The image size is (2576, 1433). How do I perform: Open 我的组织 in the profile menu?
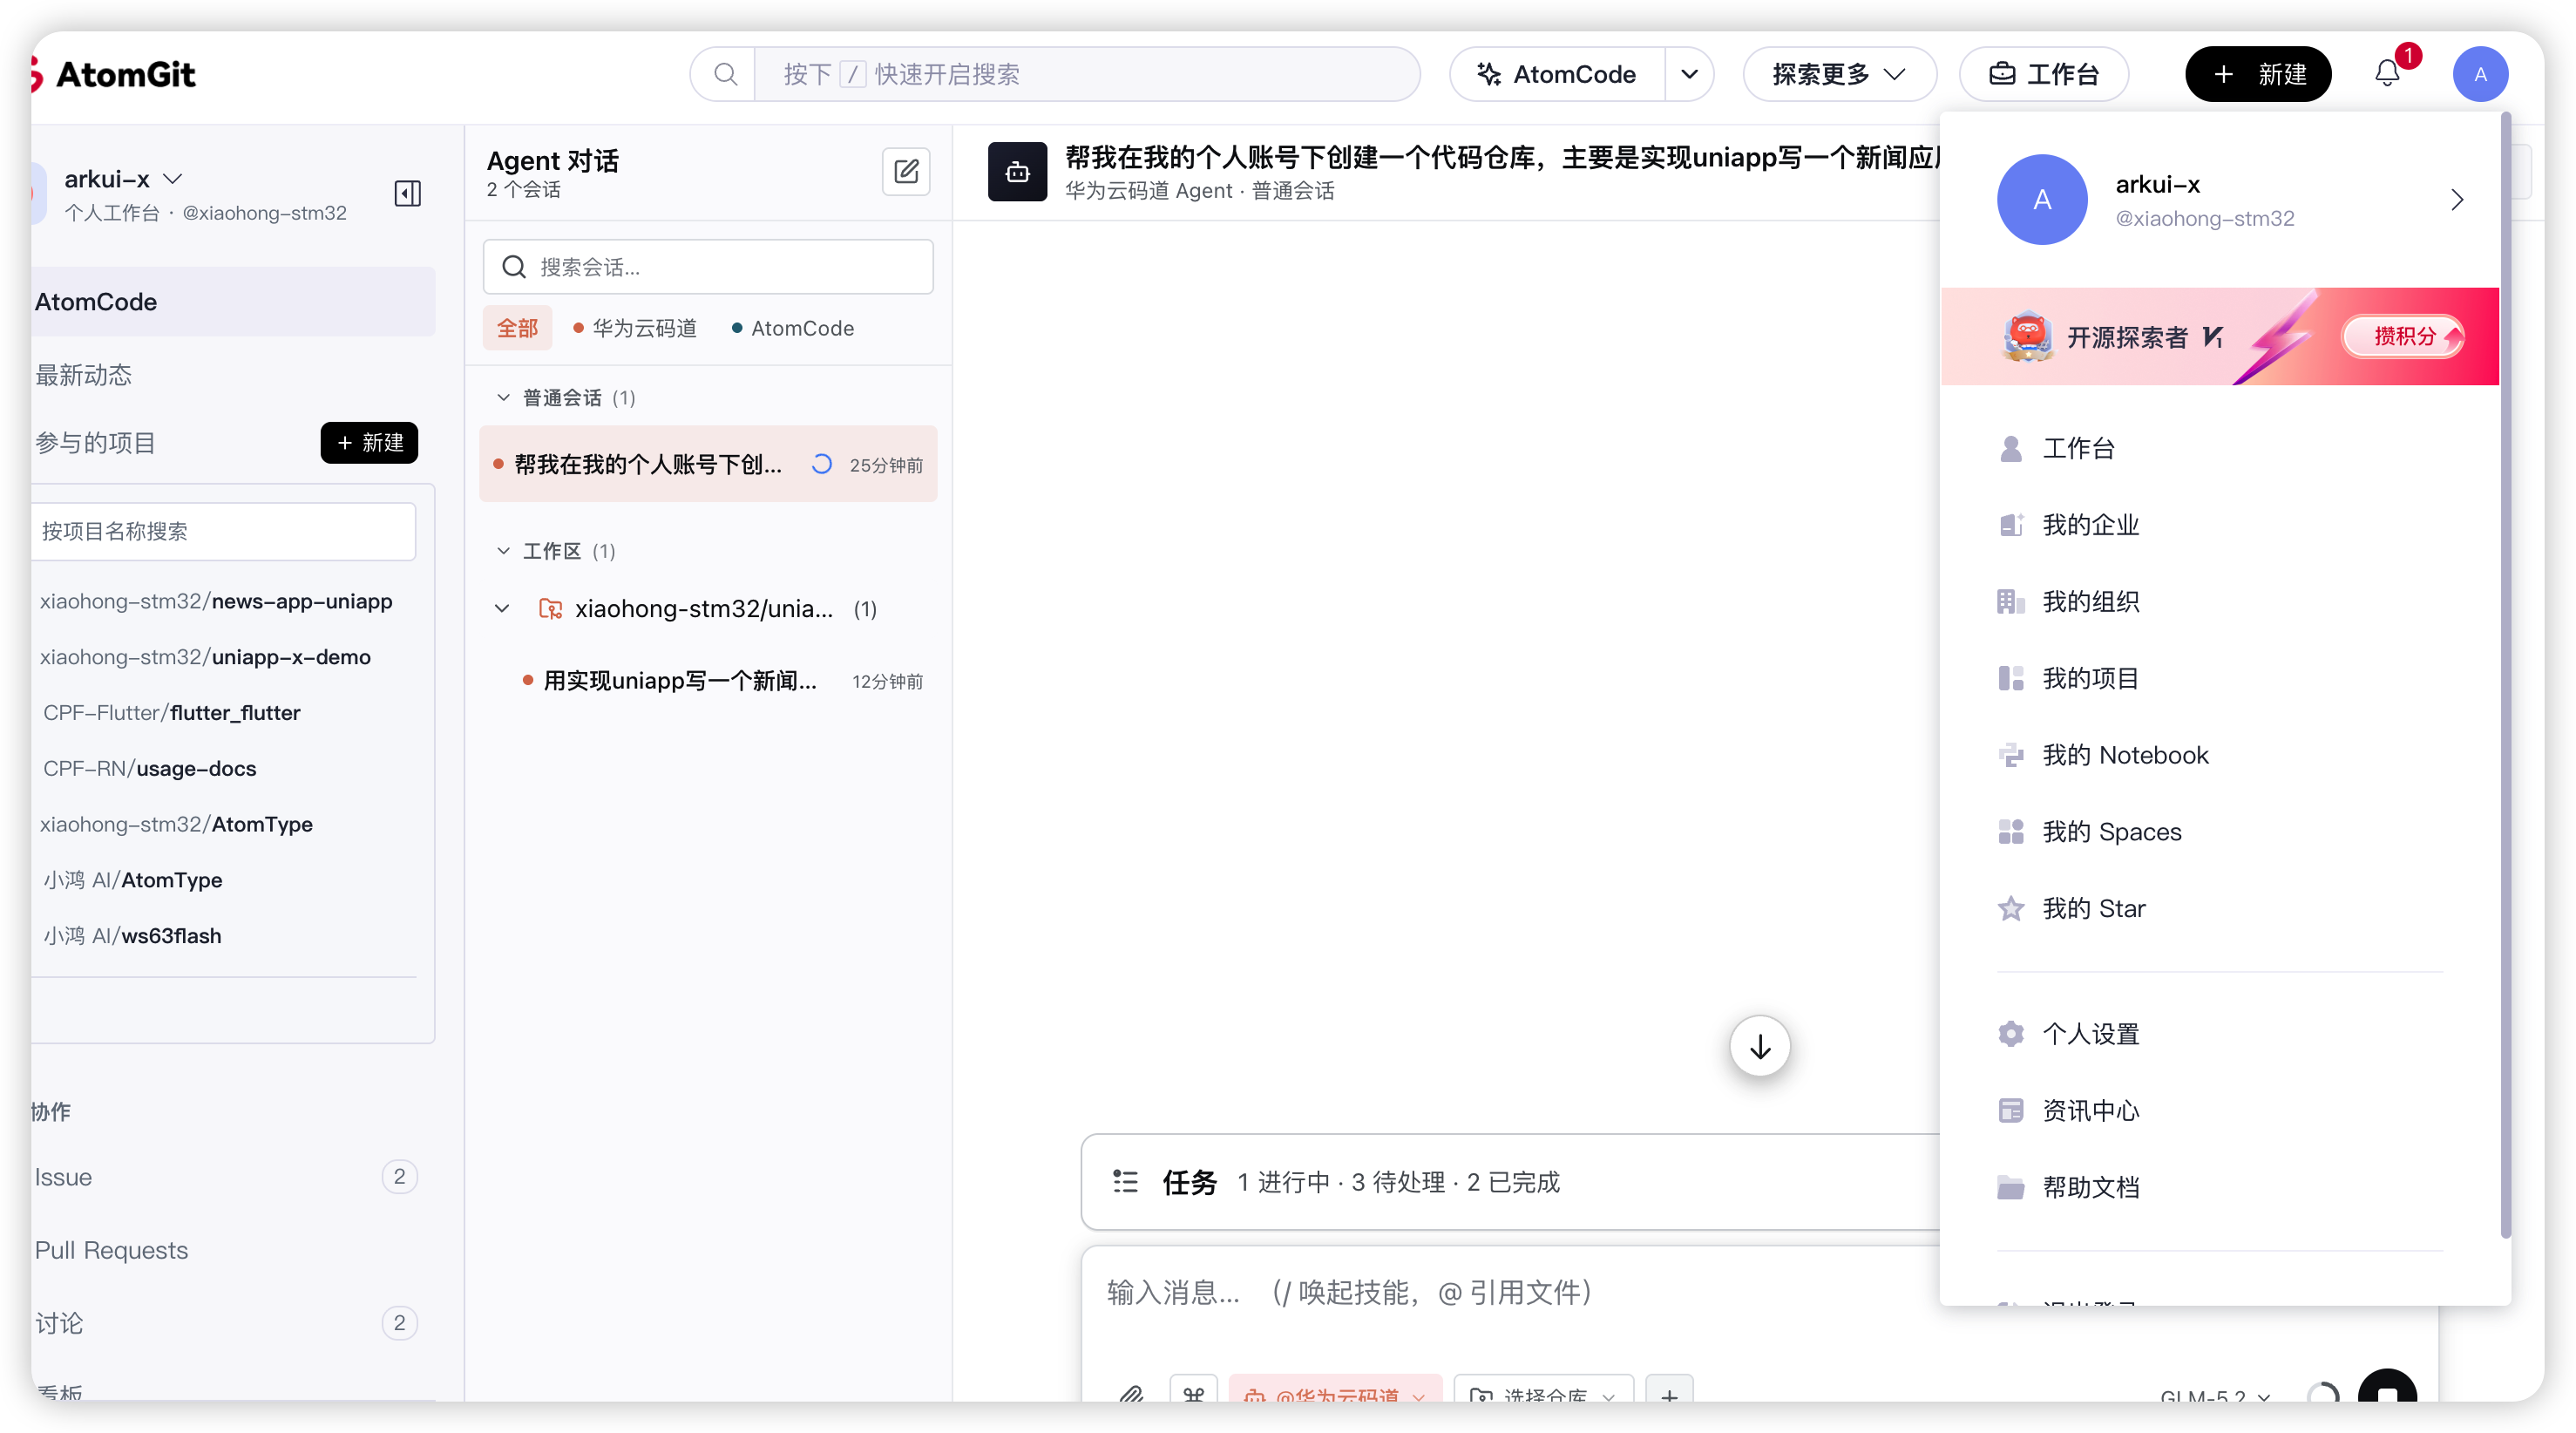[2220, 601]
